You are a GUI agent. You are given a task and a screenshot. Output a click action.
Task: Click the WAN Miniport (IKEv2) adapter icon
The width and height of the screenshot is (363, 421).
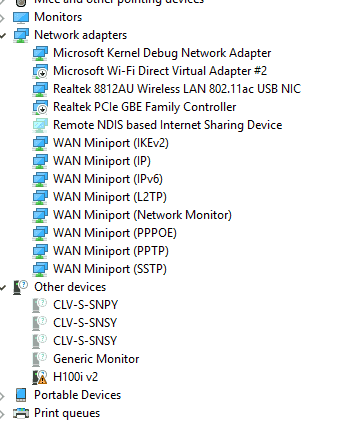tap(40, 143)
